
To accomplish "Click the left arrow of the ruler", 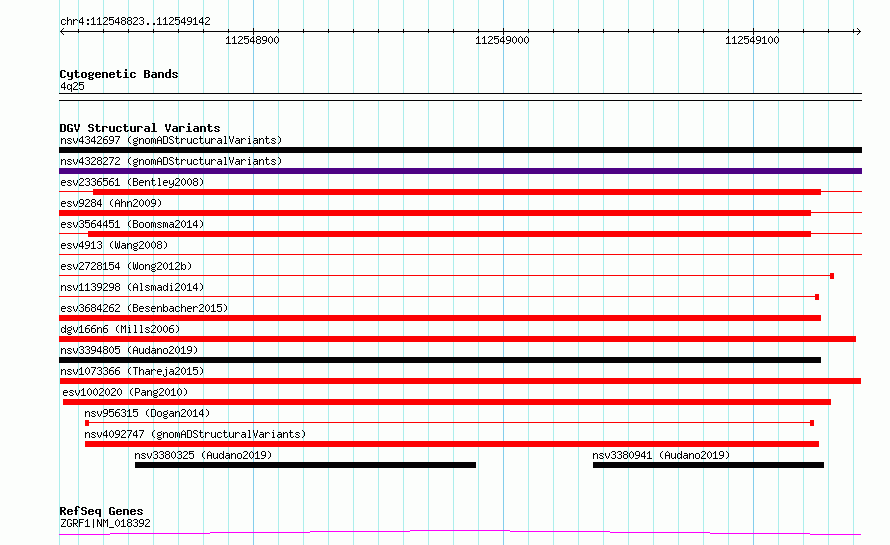I will 62,31.
